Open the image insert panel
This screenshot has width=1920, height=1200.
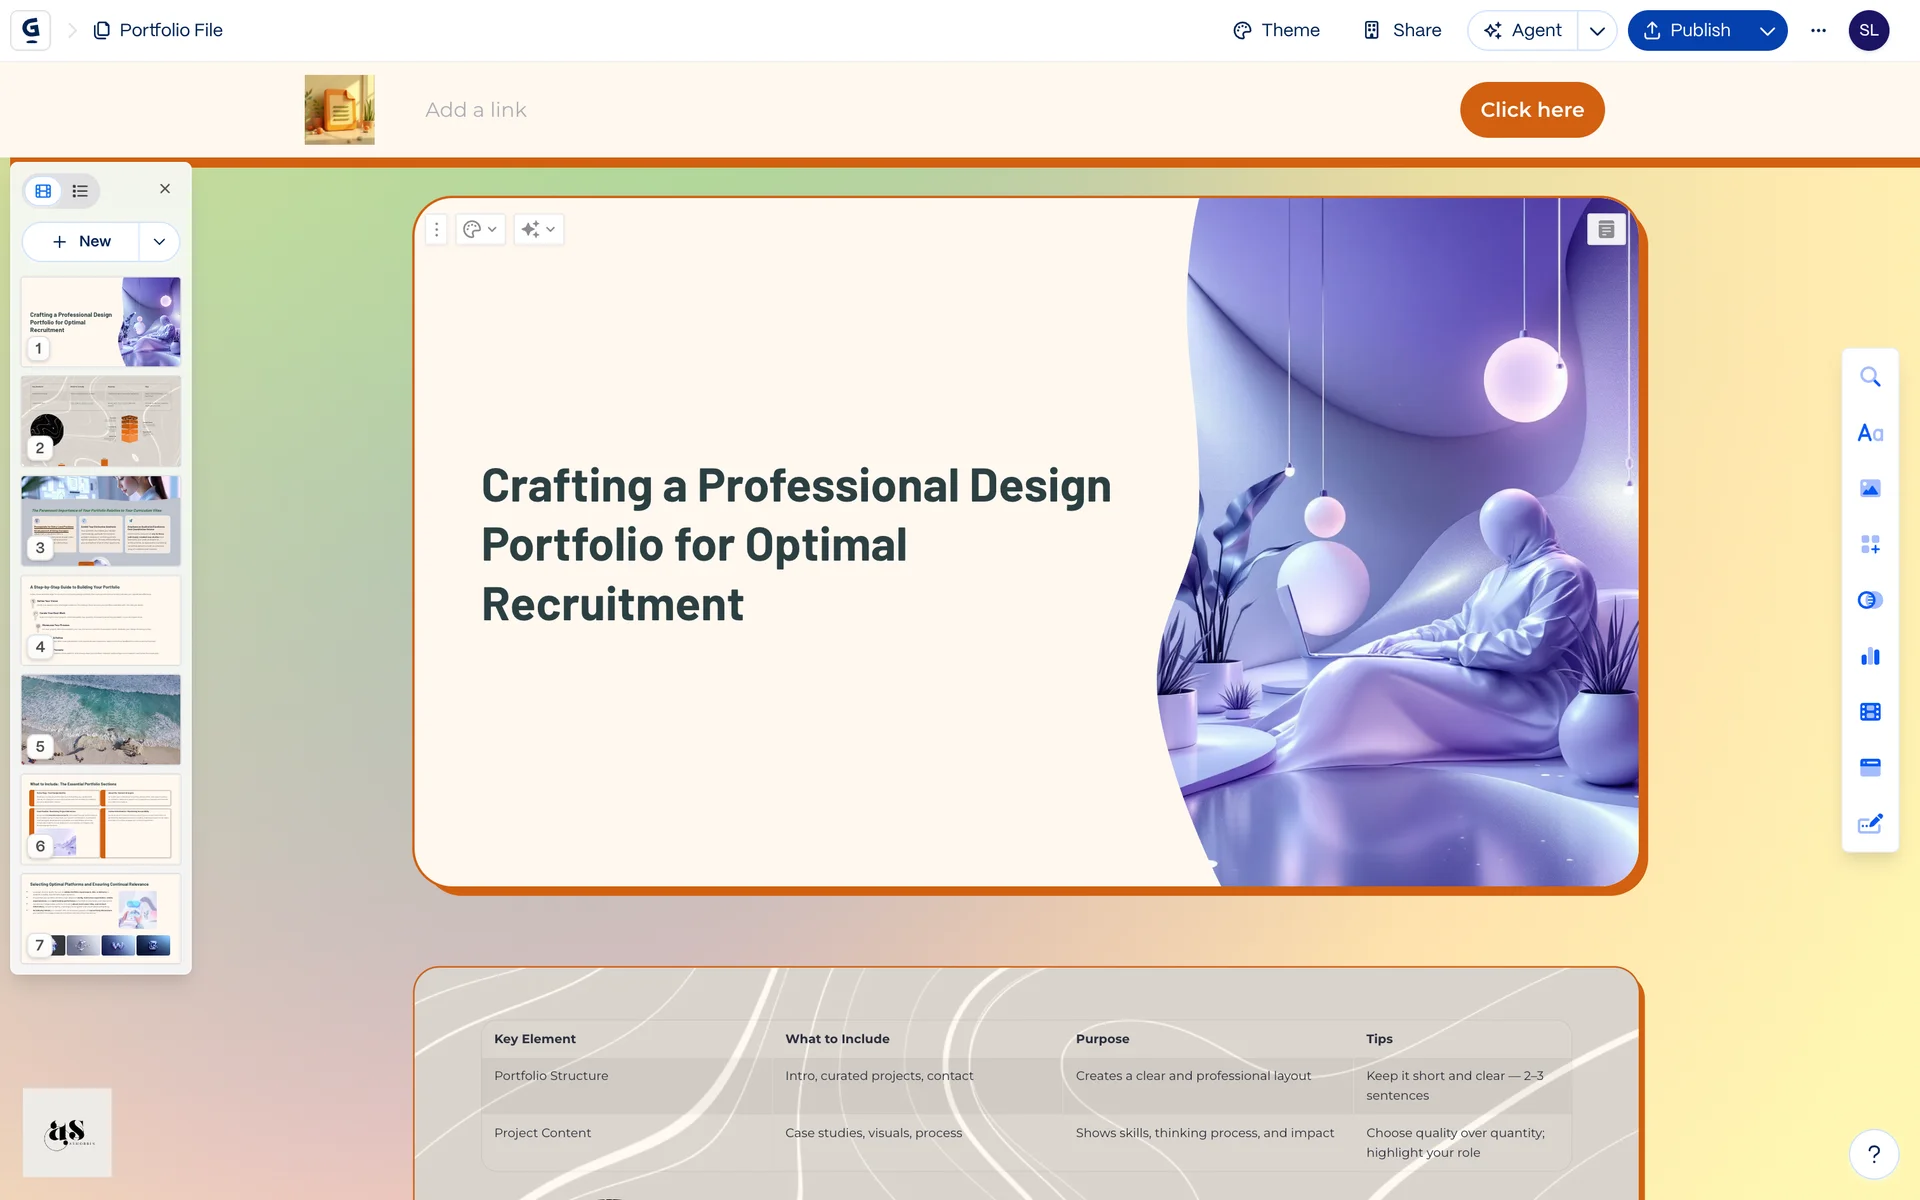(1870, 488)
